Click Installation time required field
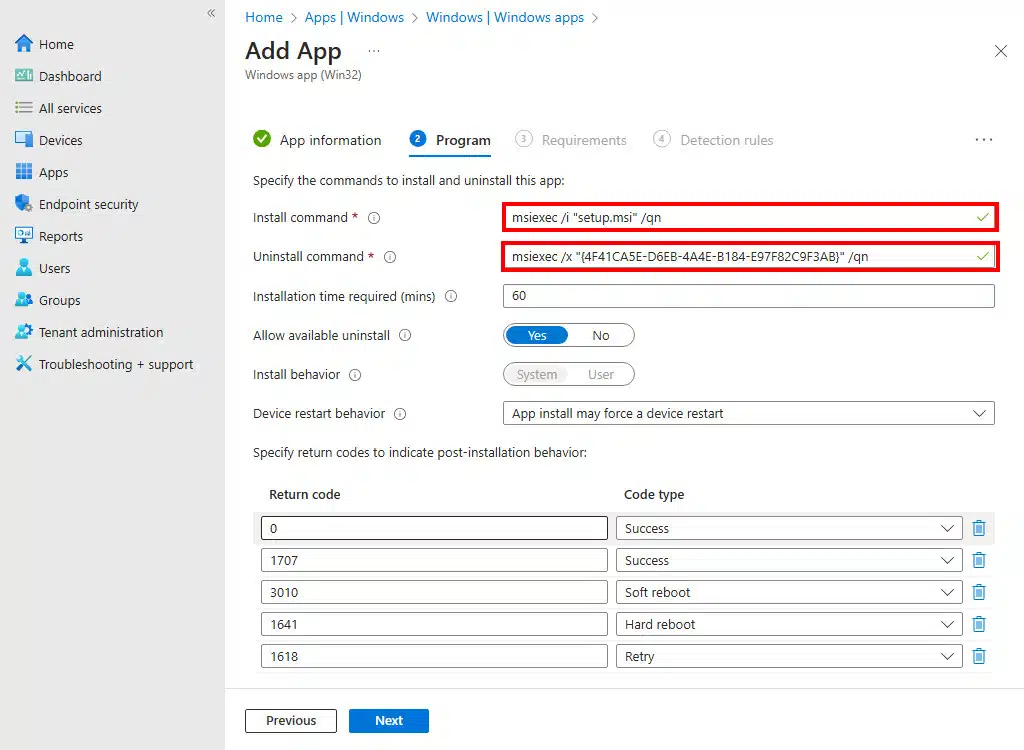The width and height of the screenshot is (1024, 750). pos(748,296)
